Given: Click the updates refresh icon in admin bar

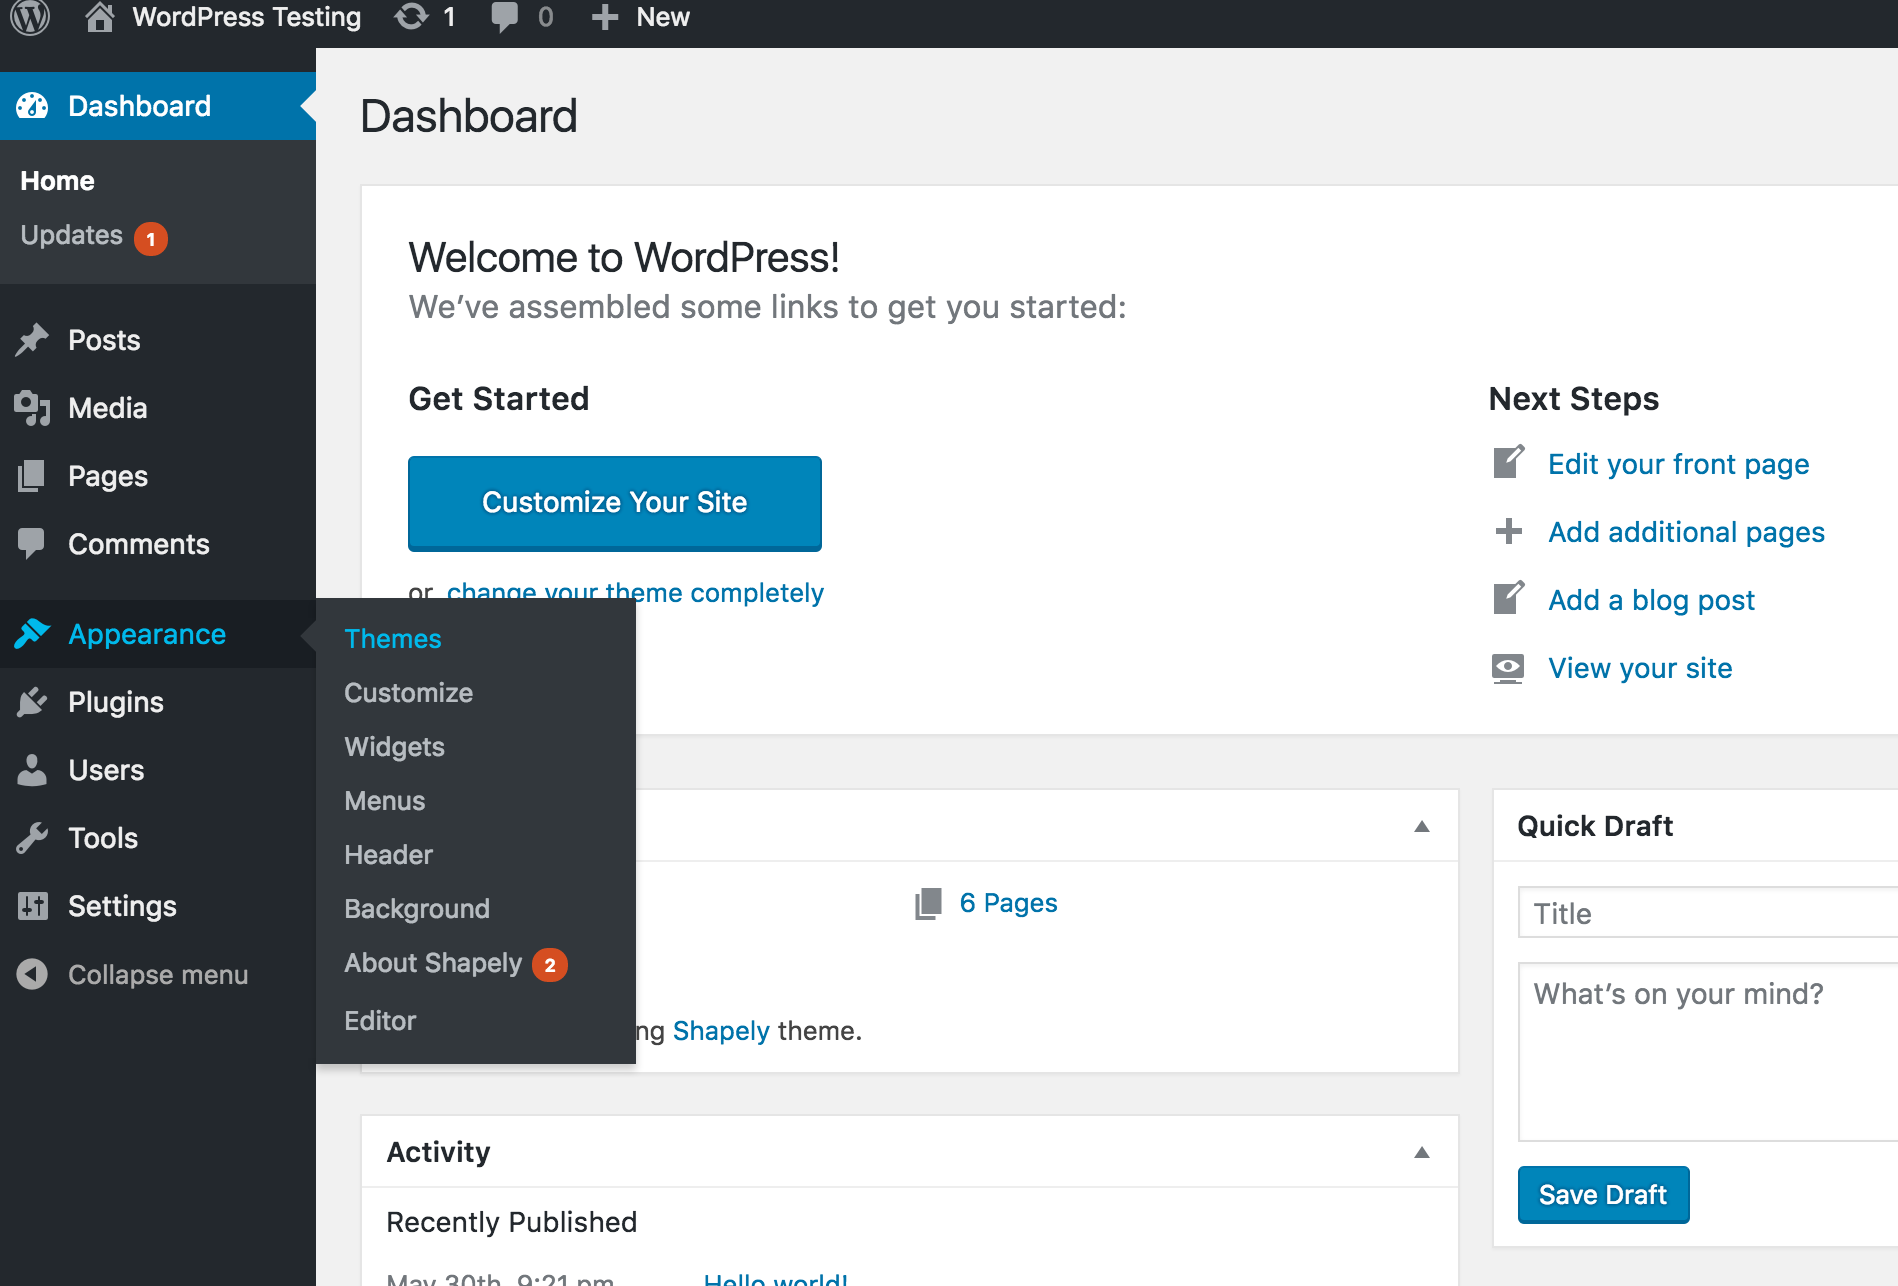Looking at the screenshot, I should (x=411, y=17).
